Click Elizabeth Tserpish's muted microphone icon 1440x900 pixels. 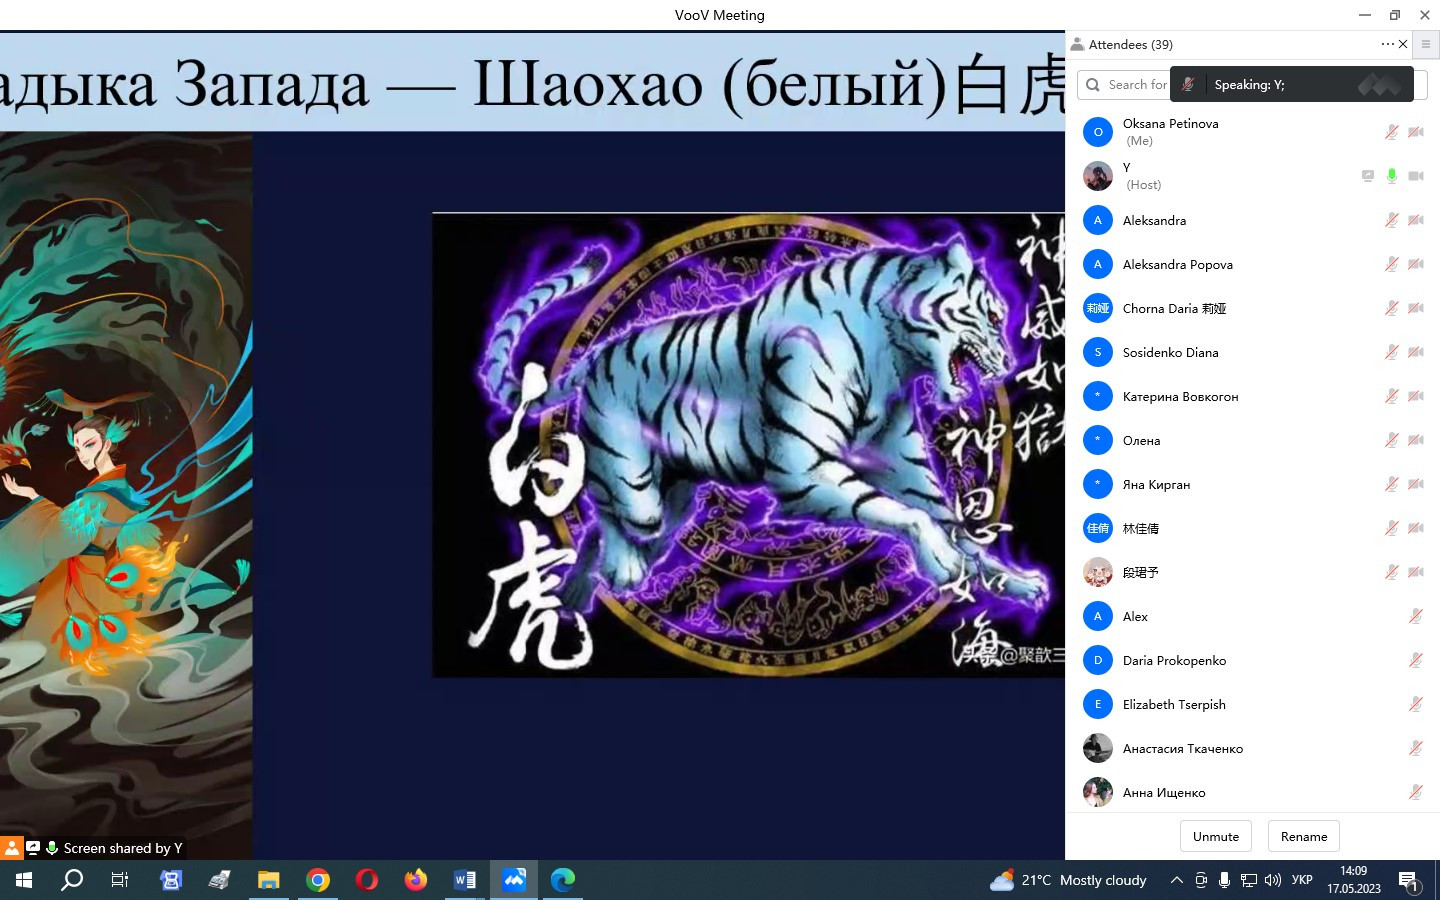[1416, 704]
